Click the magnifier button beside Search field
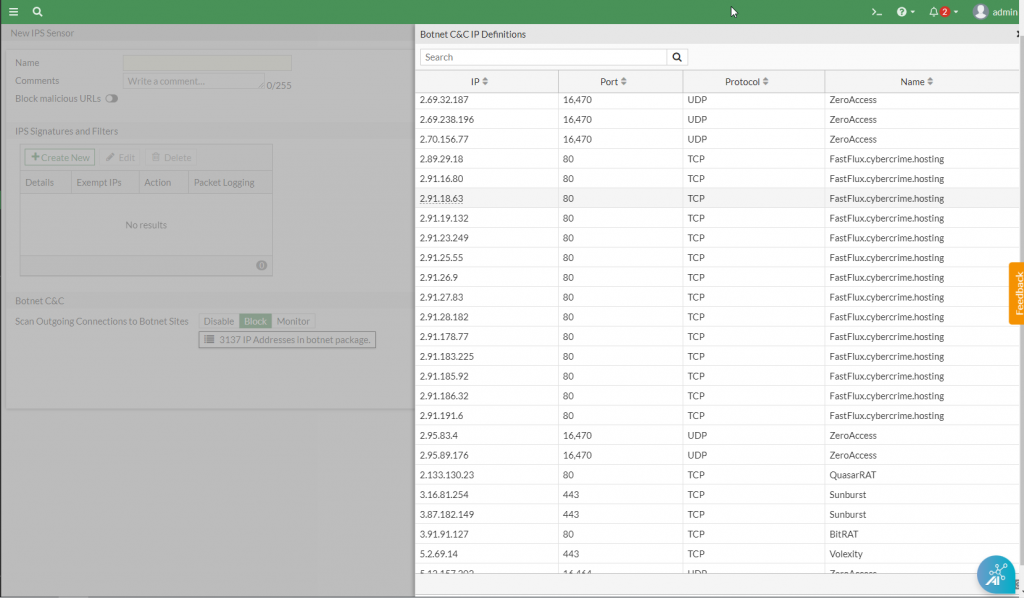Screen dimensions: 1024x598 pos(678,58)
